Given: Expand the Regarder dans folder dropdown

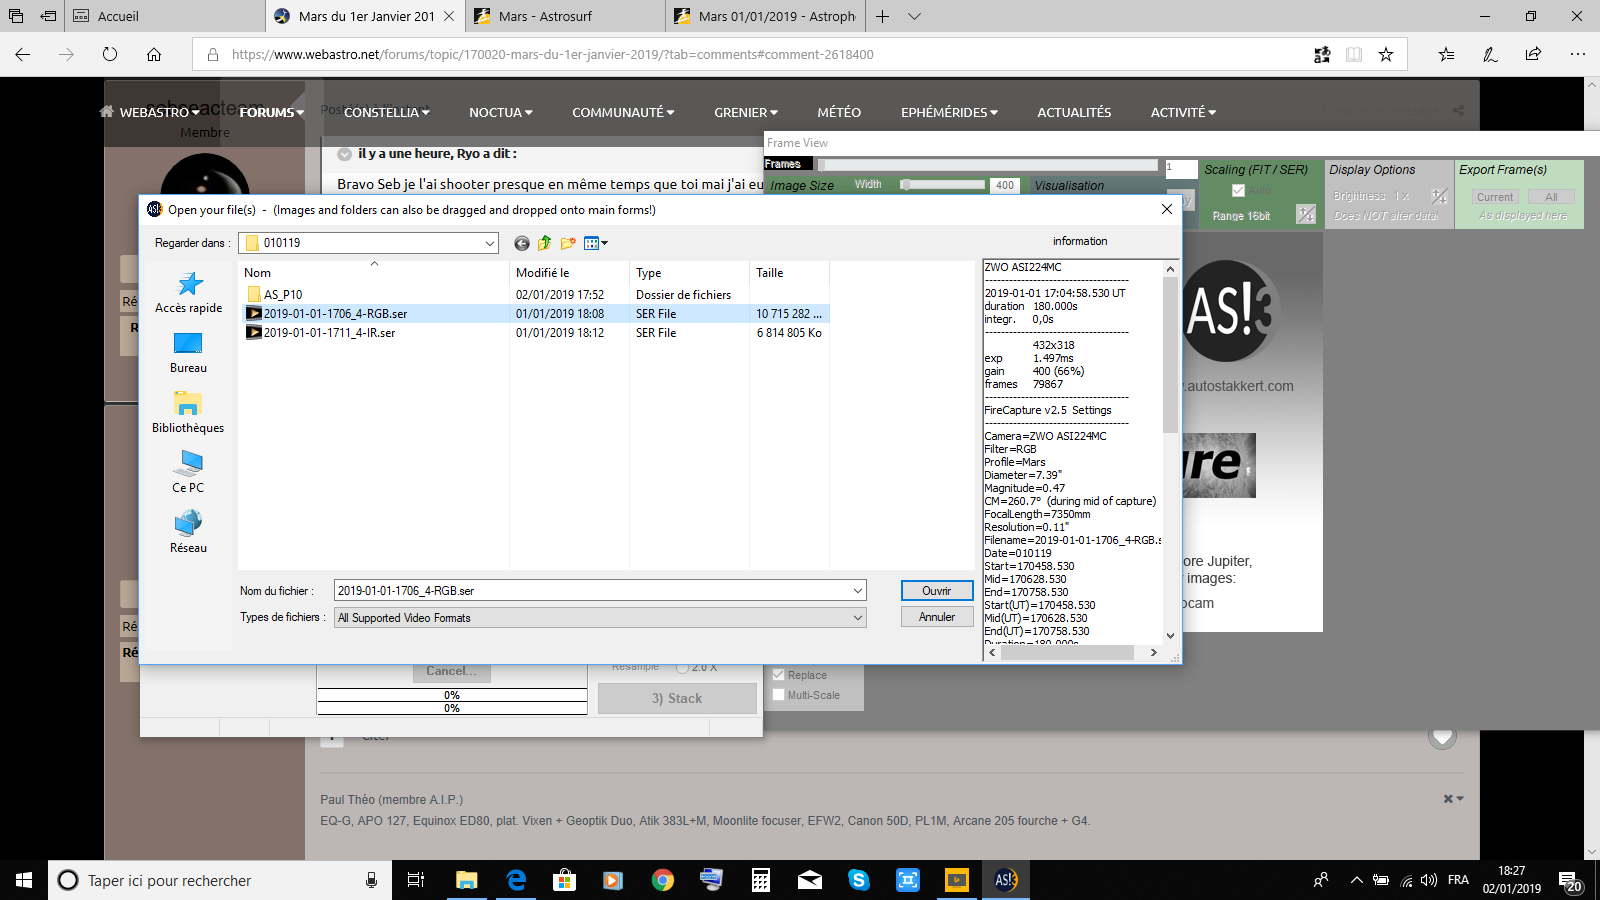Looking at the screenshot, I should pos(490,243).
